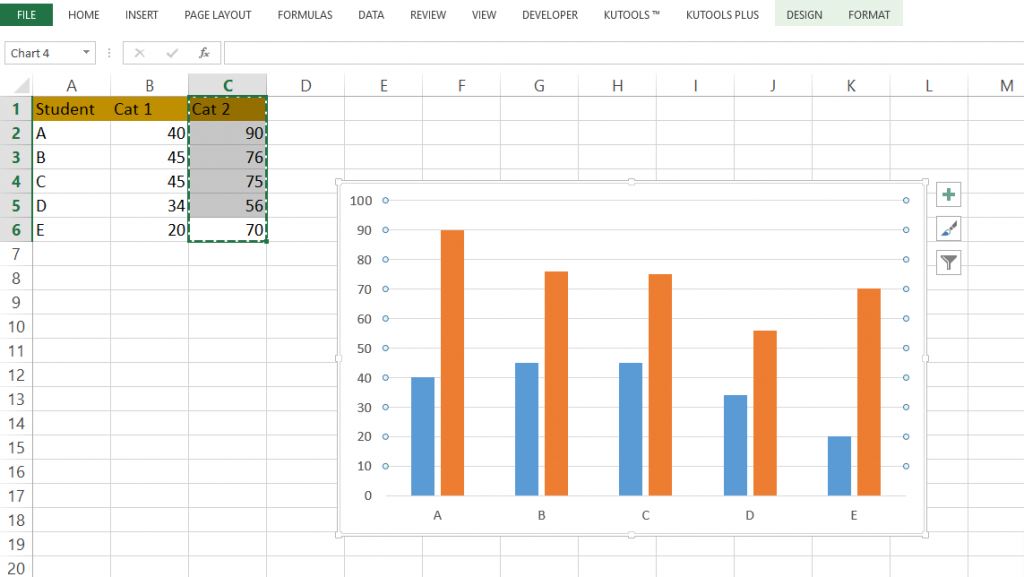Select the Cat 2 header cell

click(227, 109)
